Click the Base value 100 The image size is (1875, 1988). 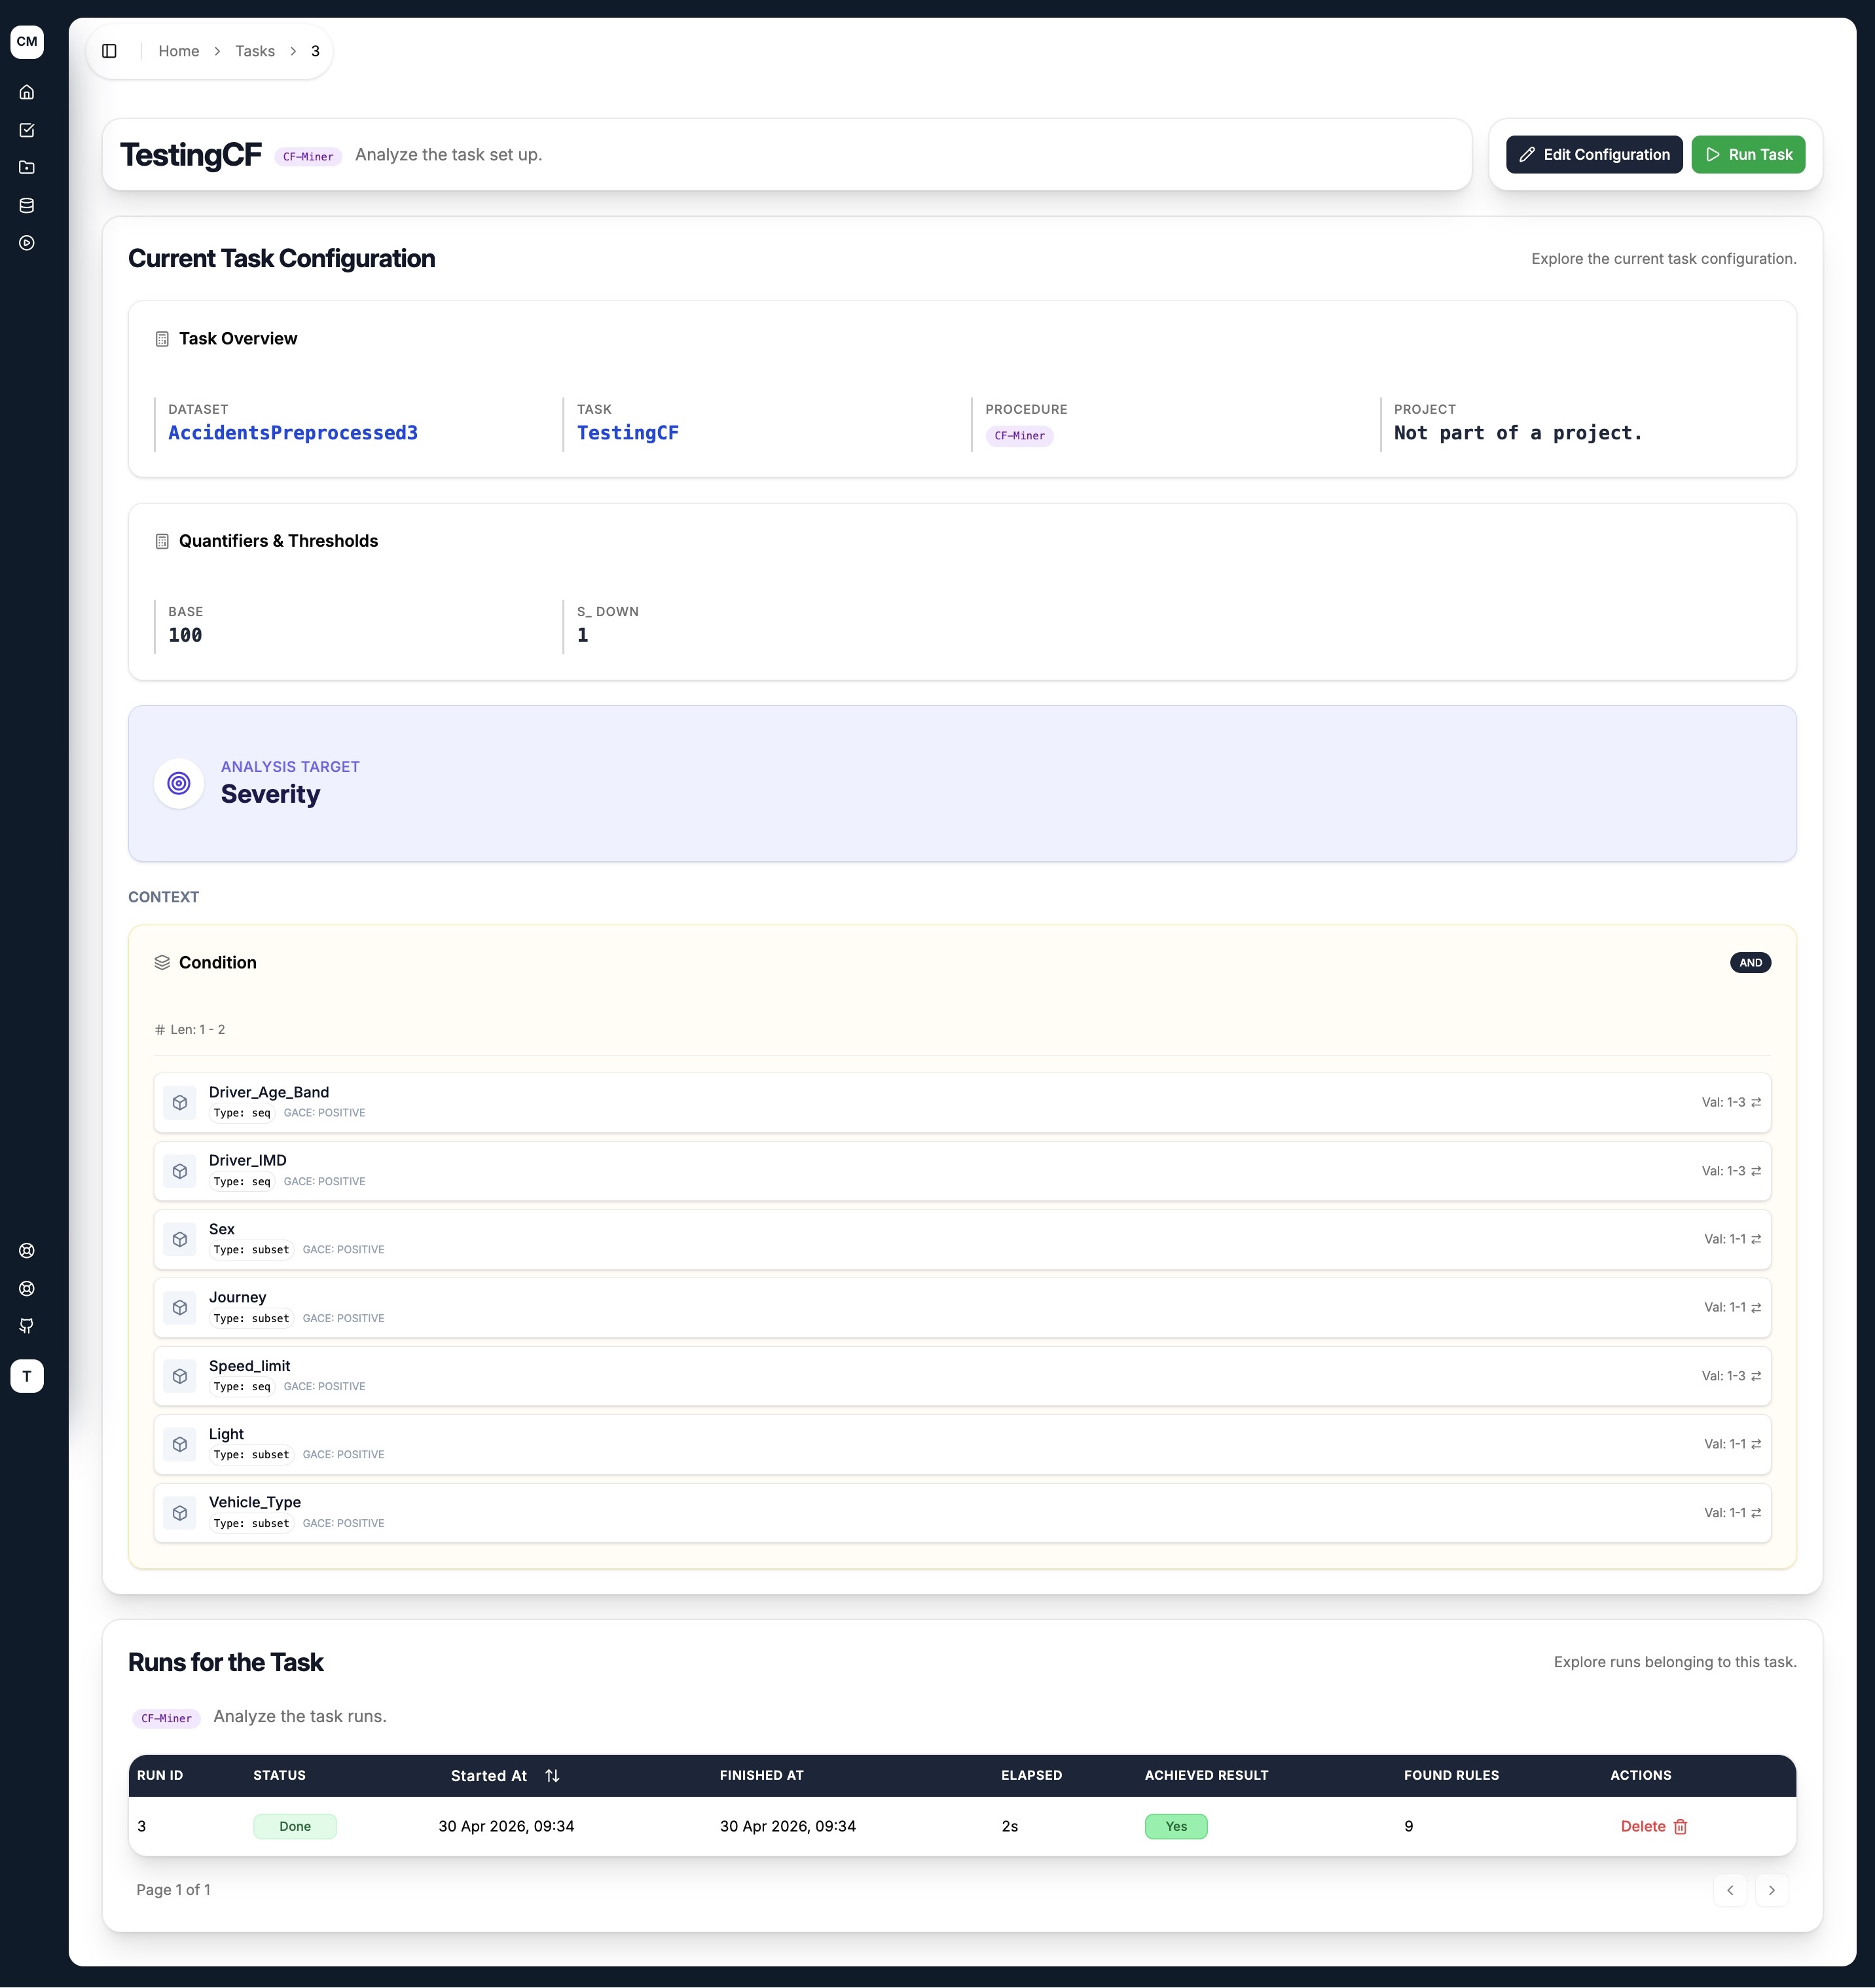(x=185, y=635)
